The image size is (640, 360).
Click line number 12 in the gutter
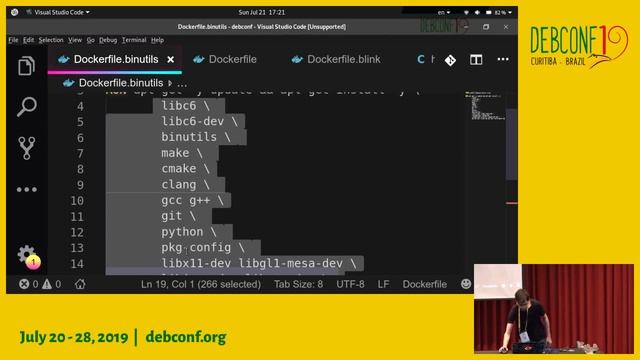(x=77, y=233)
